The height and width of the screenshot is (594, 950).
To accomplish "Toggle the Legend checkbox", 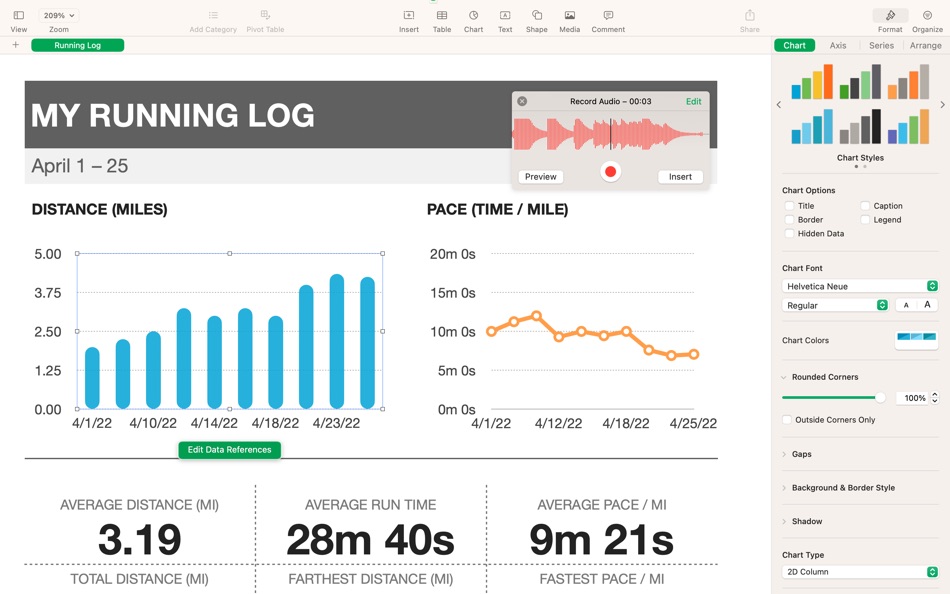I will (x=865, y=220).
